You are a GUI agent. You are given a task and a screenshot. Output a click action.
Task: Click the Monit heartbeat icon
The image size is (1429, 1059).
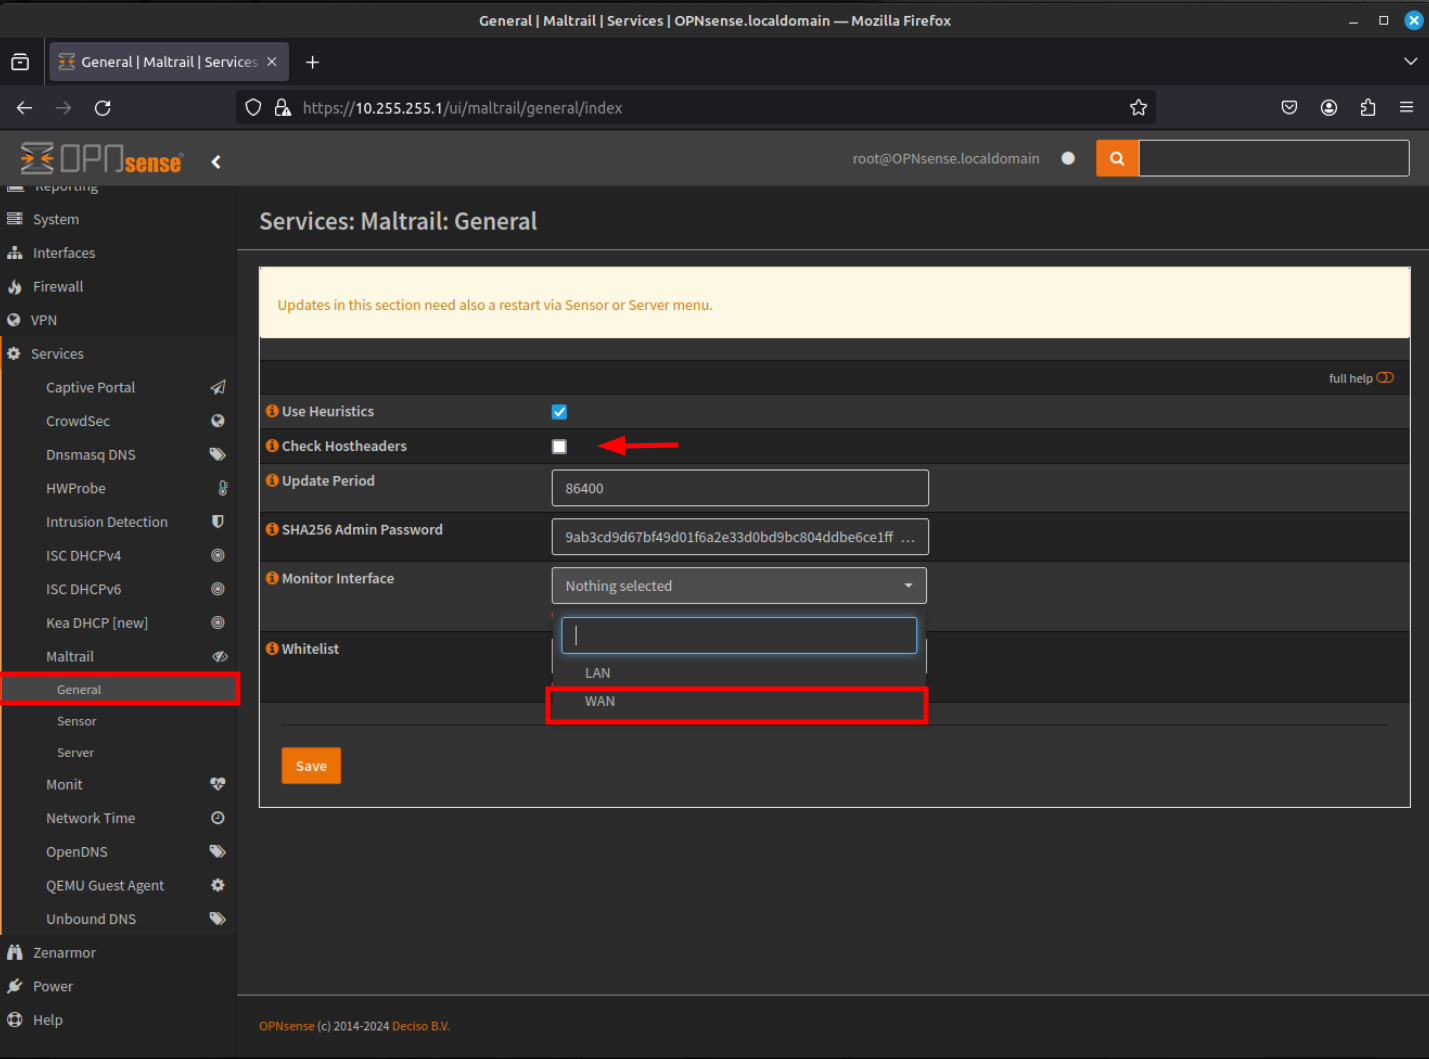point(218,784)
